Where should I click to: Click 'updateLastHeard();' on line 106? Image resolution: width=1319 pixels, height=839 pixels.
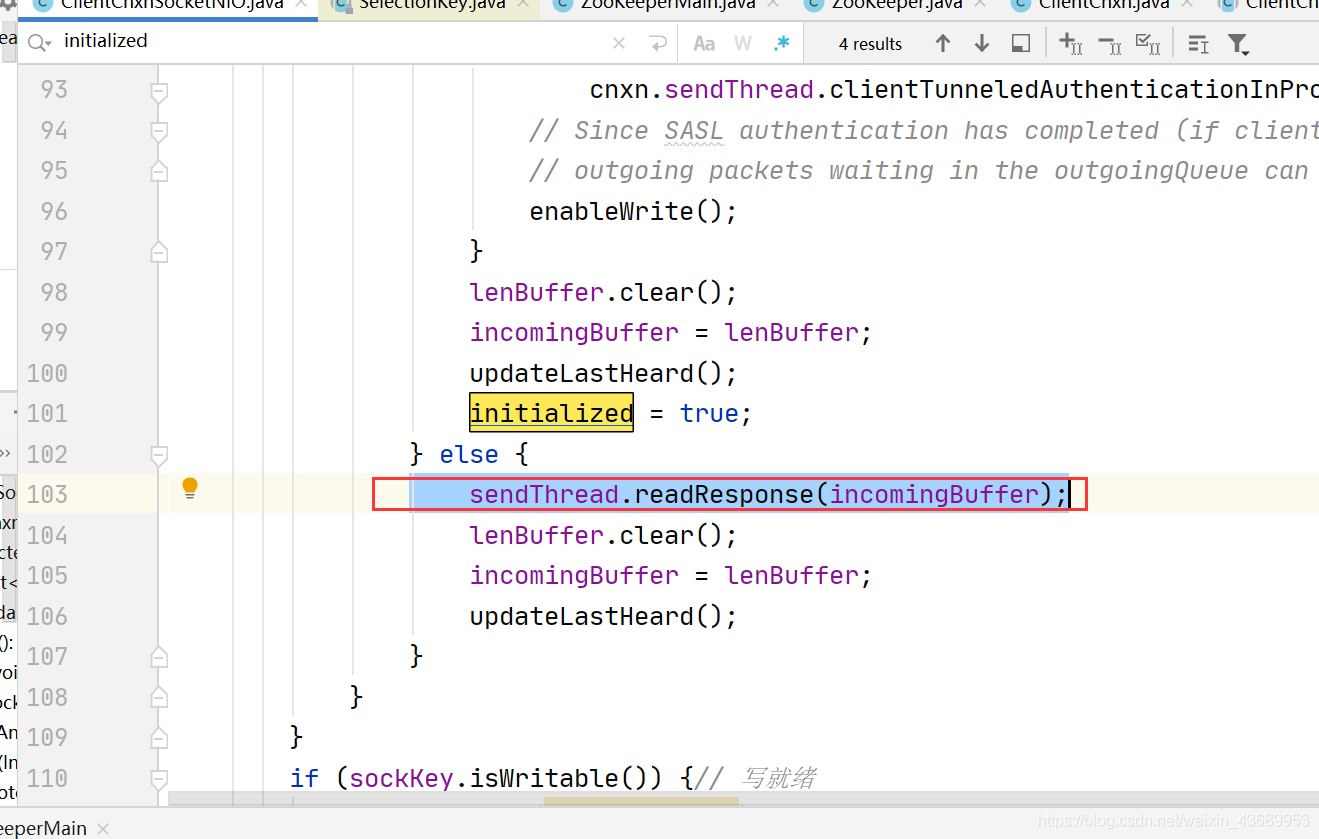click(x=603, y=616)
